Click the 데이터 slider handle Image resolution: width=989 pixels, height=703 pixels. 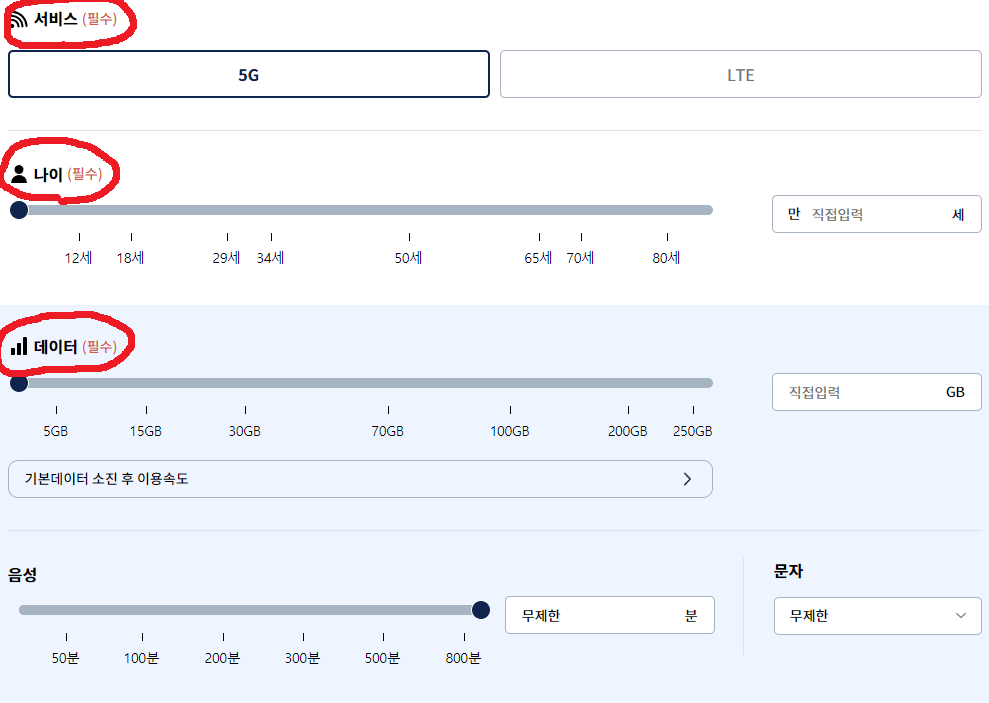pyautogui.click(x=19, y=382)
